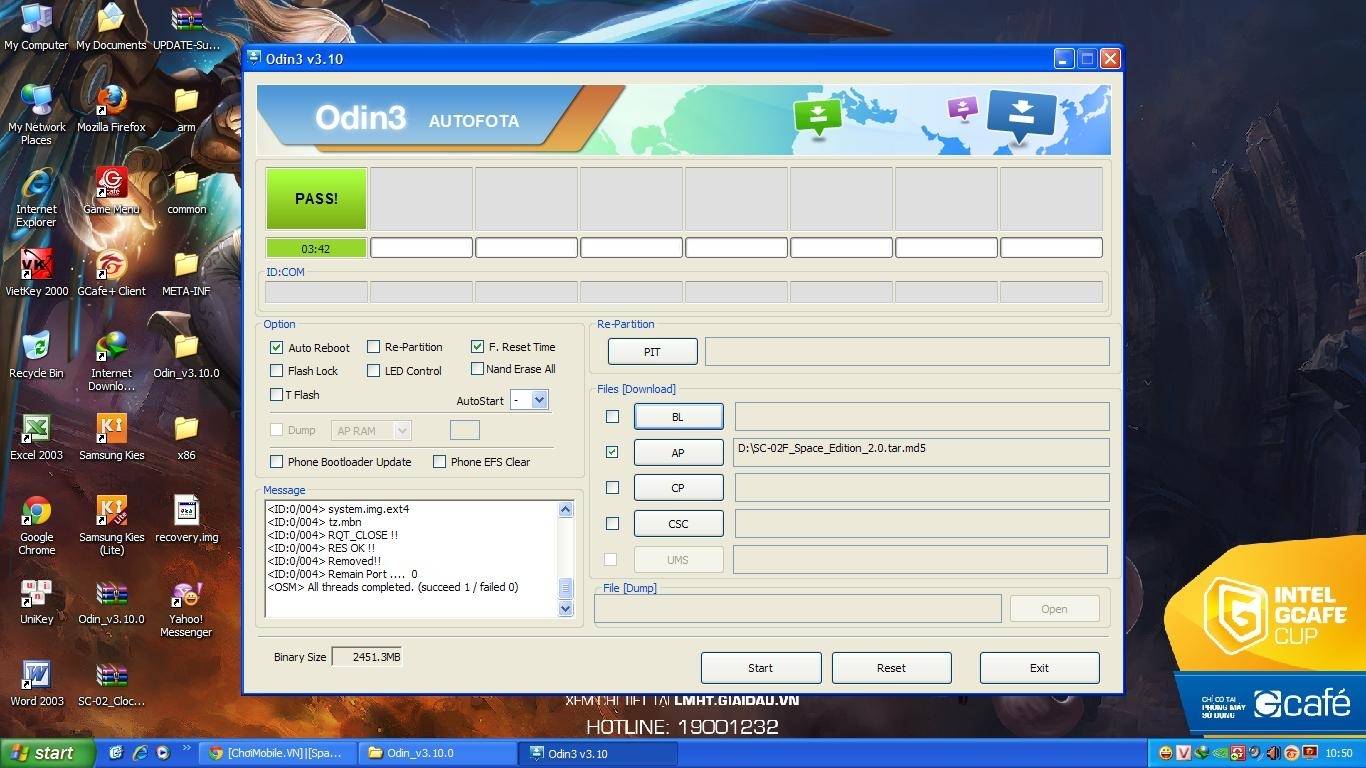Tick the checkbox beside the CP button
Screen dimensions: 1366x768
(x=612, y=488)
